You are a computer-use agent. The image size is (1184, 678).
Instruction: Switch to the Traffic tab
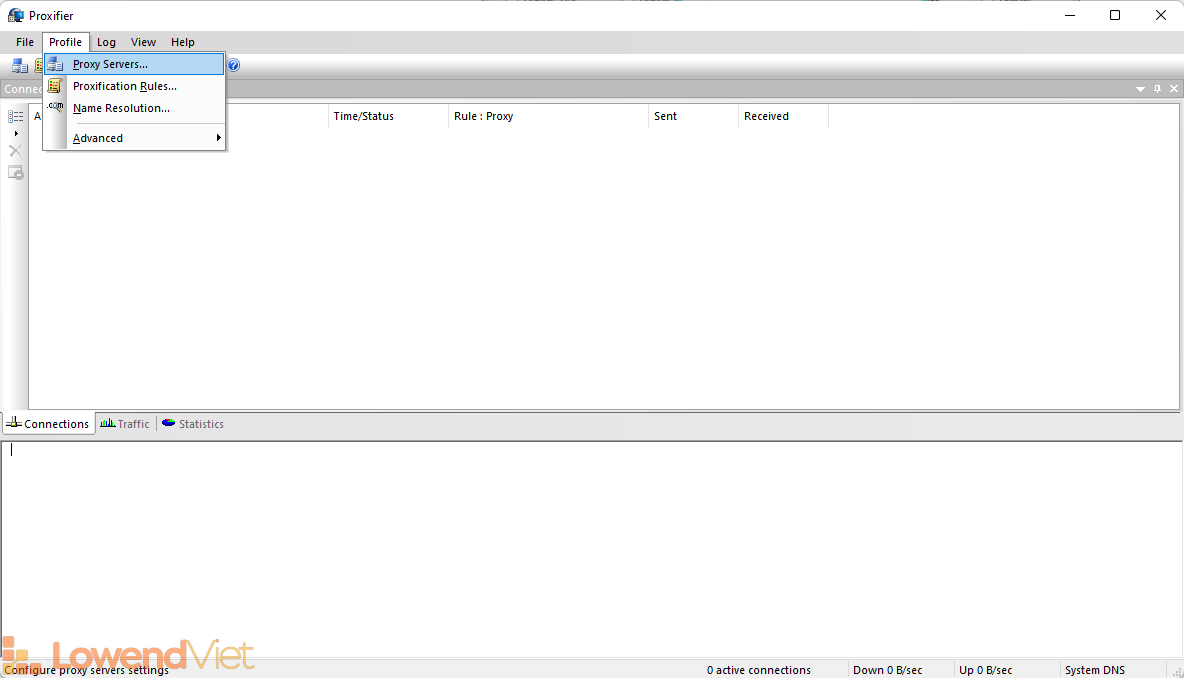(125, 424)
